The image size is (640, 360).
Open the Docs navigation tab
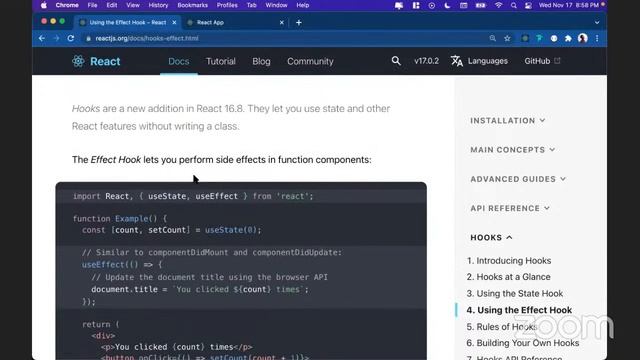coord(179,61)
